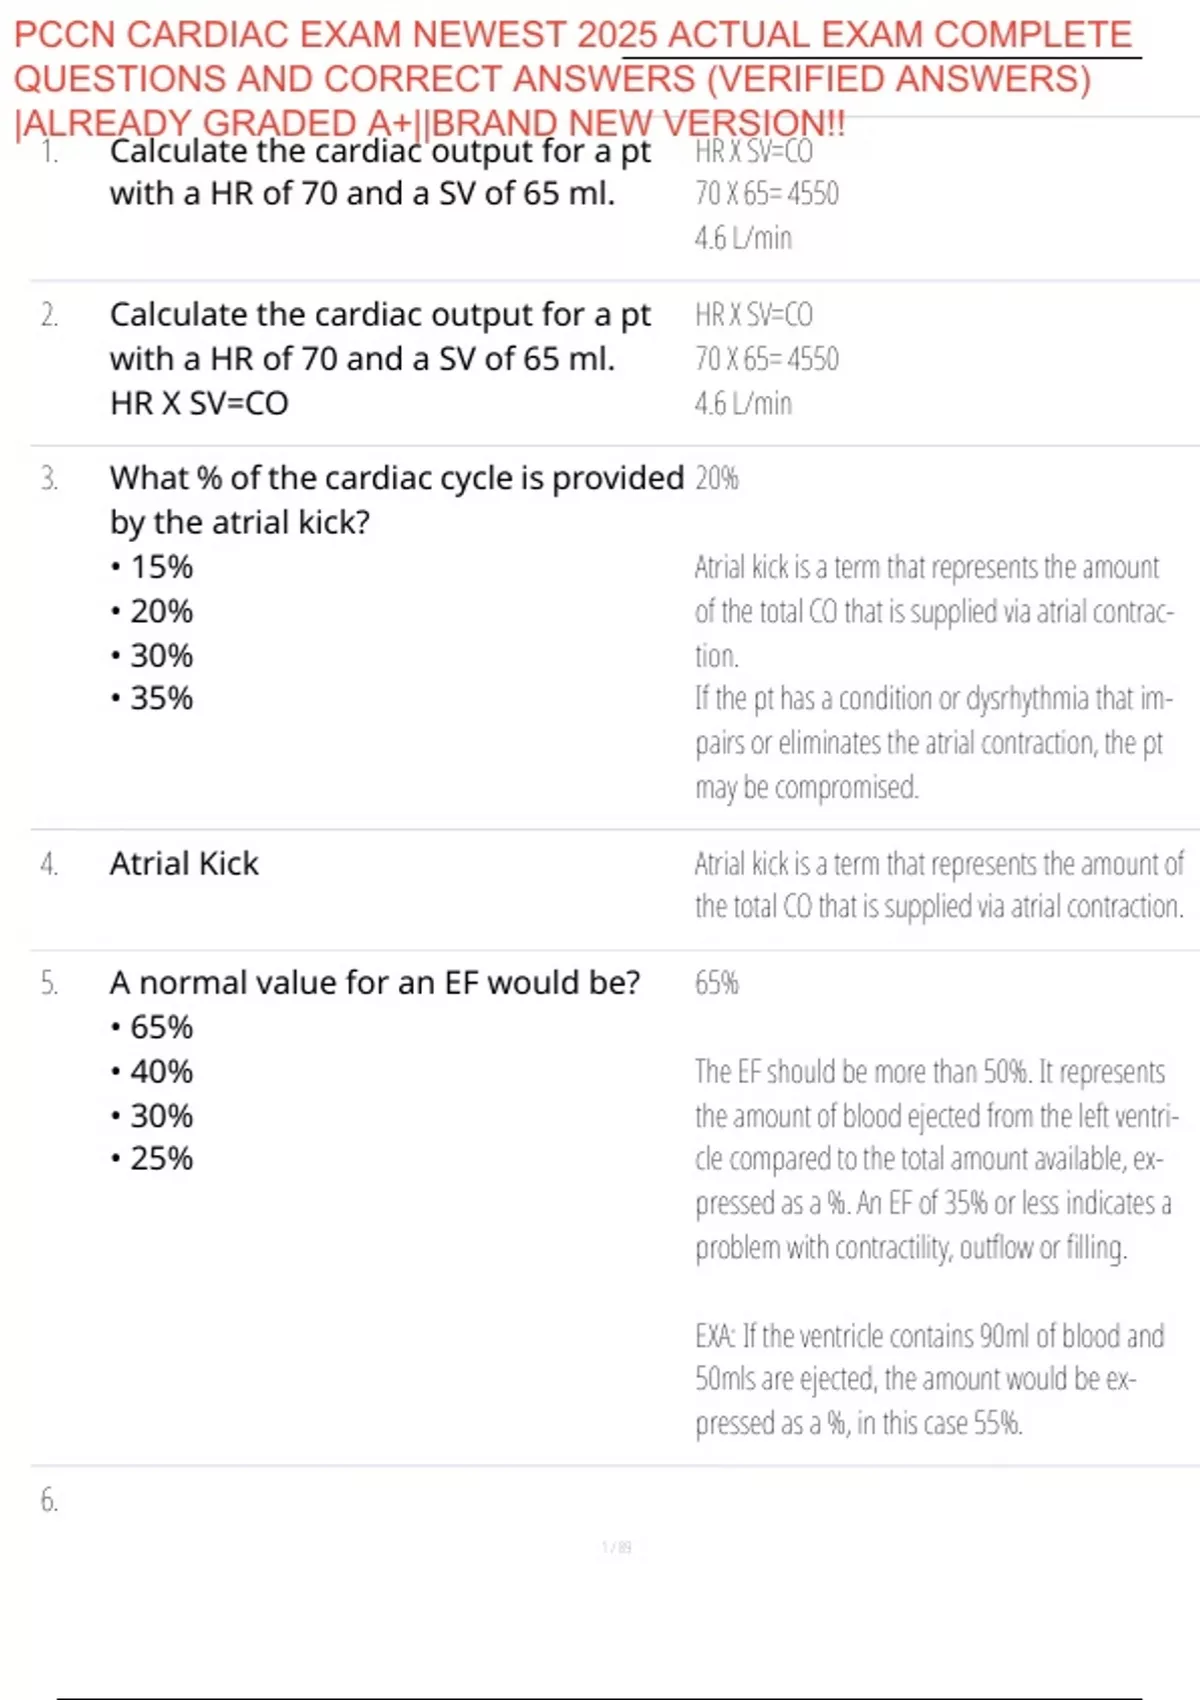Click the 20% answer beside question 3

(716, 479)
